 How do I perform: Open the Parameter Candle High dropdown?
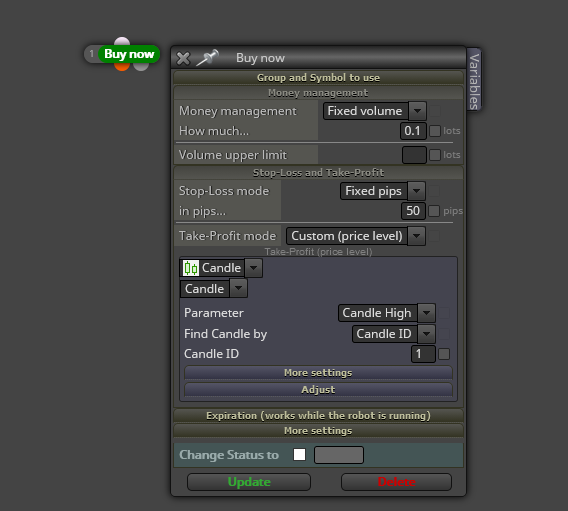point(387,313)
